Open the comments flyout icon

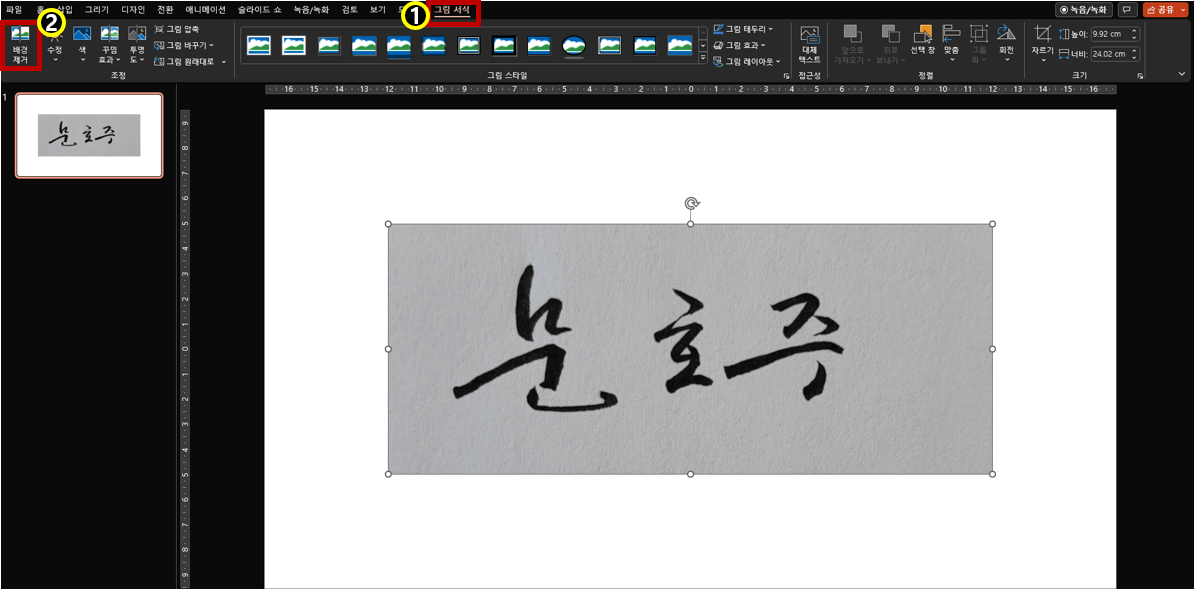(x=1126, y=9)
